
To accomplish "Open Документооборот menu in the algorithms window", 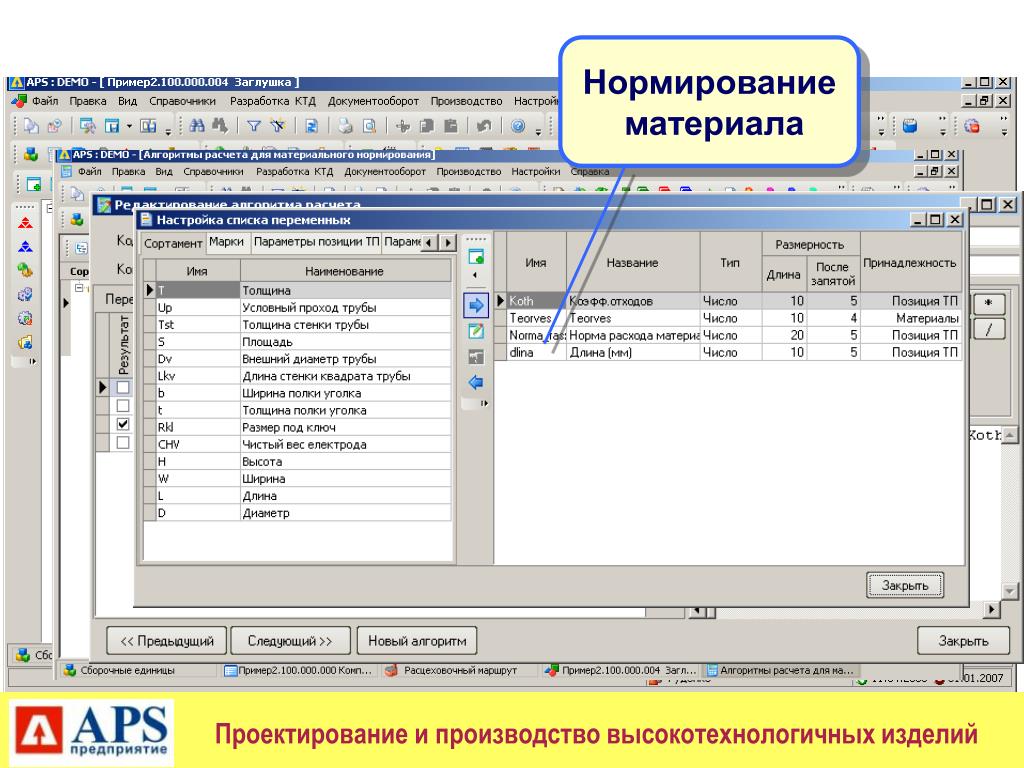I will [x=385, y=172].
